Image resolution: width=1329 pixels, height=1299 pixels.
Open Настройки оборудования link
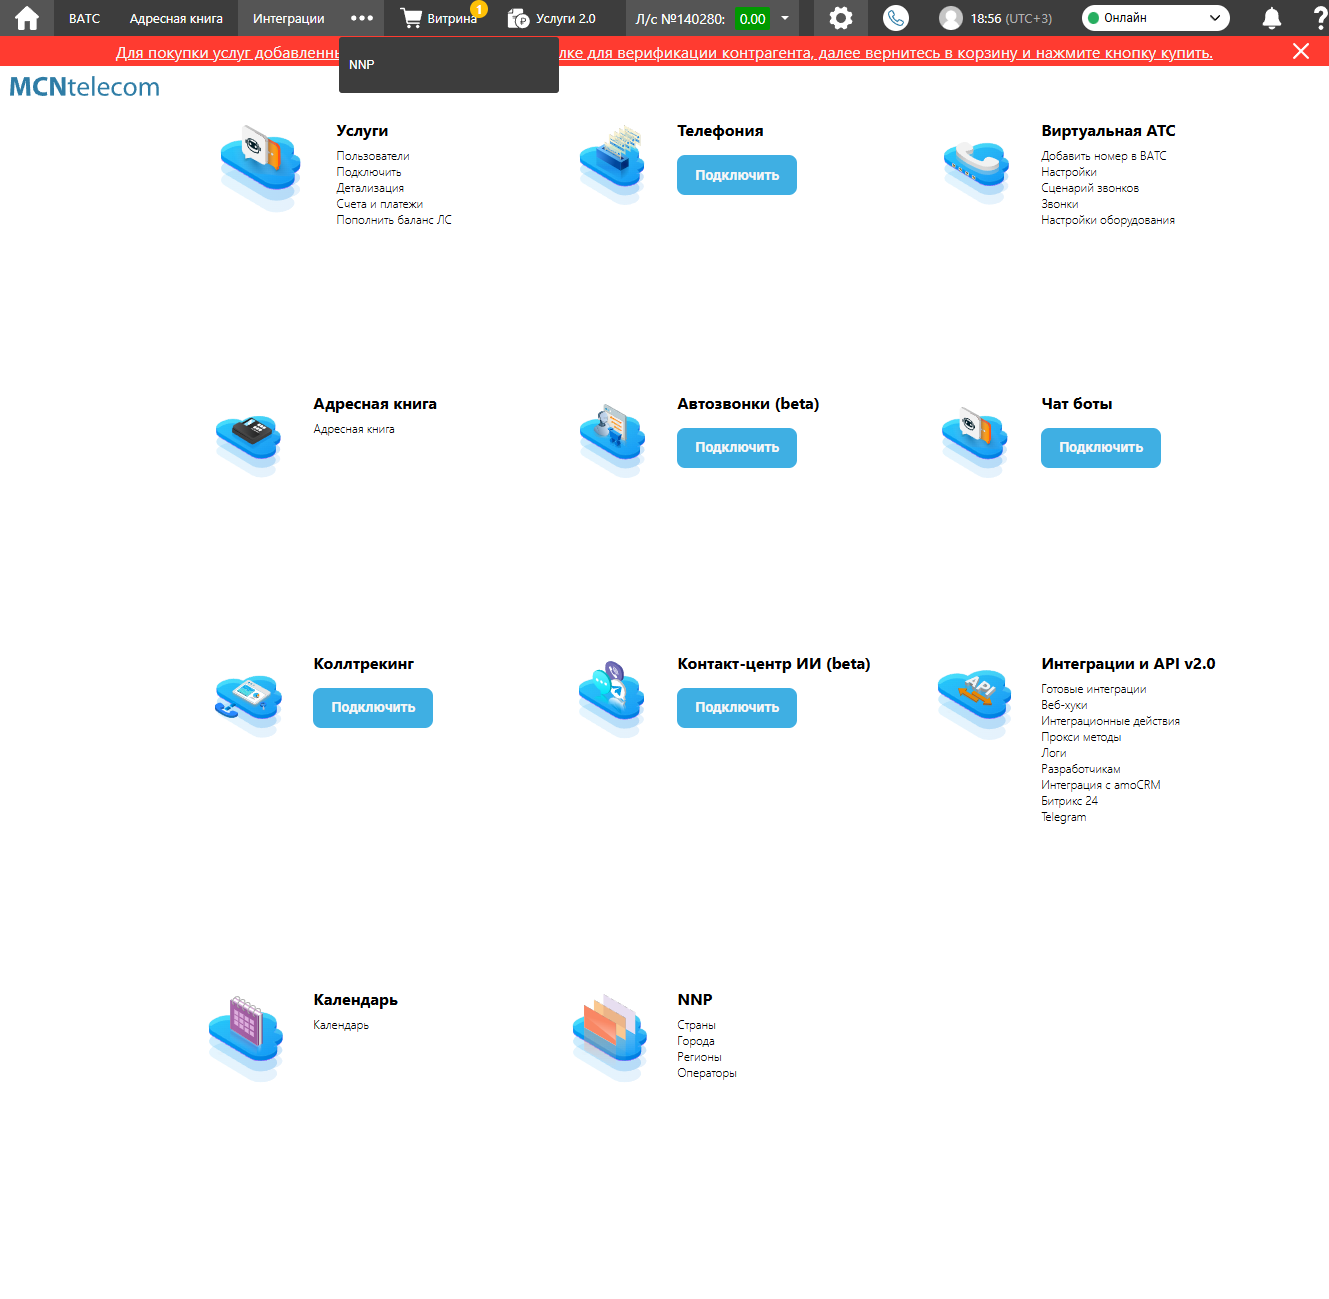tap(1108, 220)
